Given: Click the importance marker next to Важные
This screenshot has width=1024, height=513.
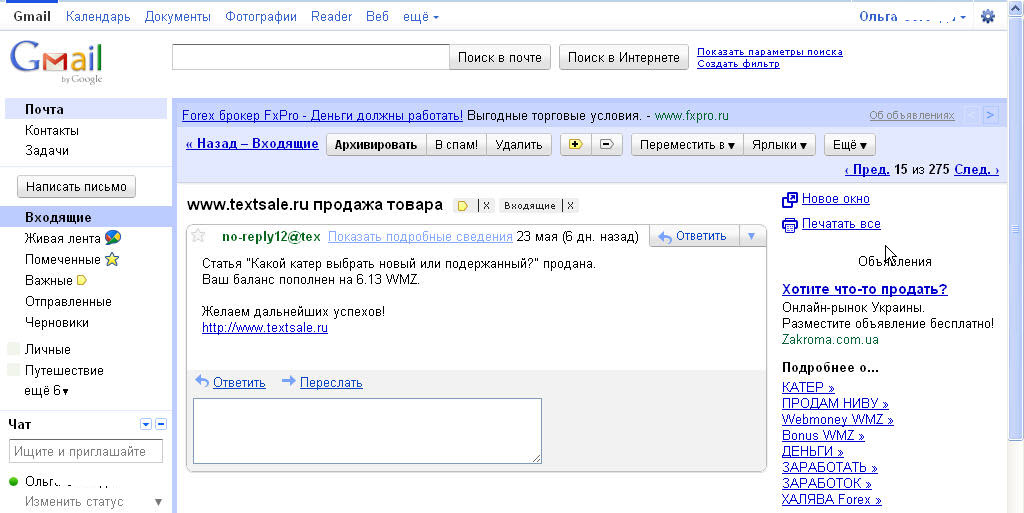Looking at the screenshot, I should coord(82,281).
